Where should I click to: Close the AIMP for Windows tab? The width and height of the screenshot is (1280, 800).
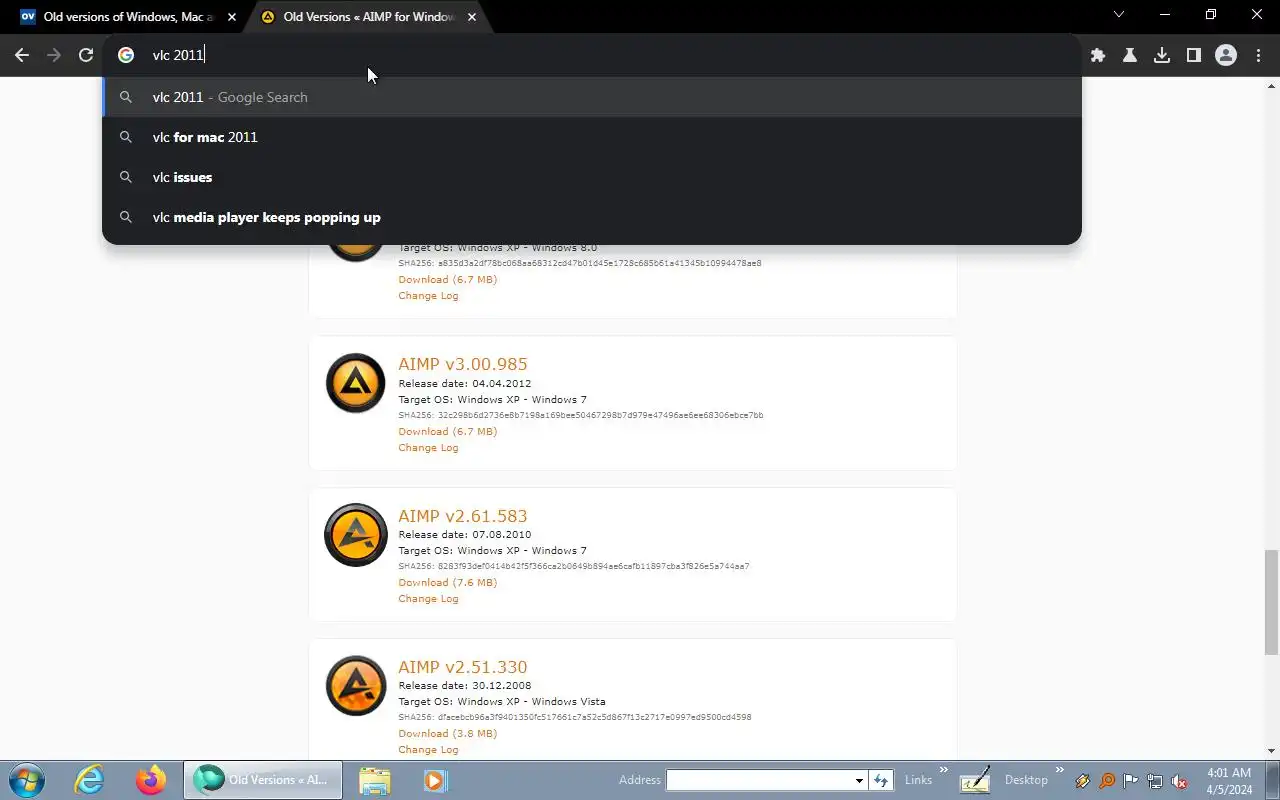click(472, 17)
